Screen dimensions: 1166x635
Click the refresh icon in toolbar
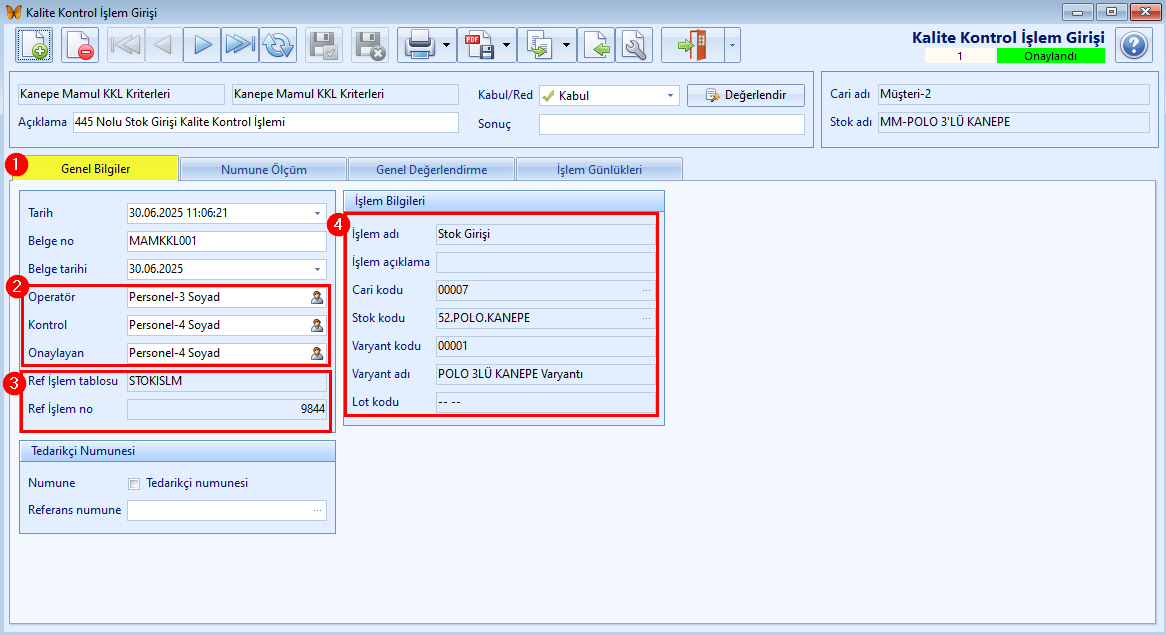pos(278,45)
